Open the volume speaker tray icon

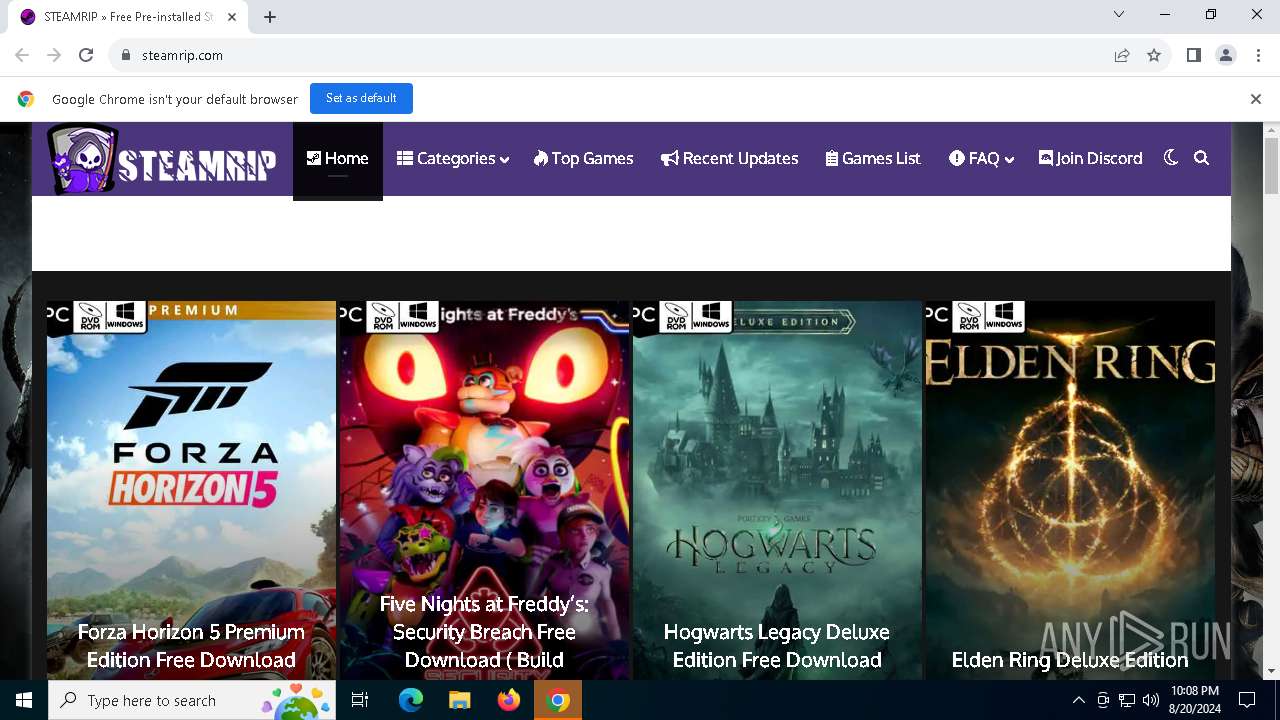coord(1151,700)
